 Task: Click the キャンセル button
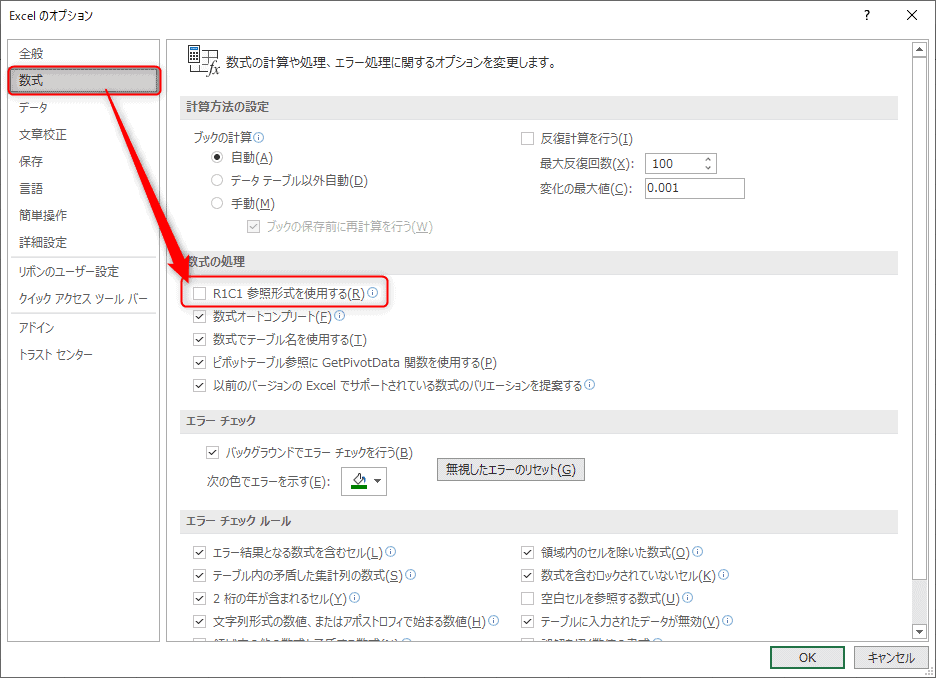(x=891, y=658)
